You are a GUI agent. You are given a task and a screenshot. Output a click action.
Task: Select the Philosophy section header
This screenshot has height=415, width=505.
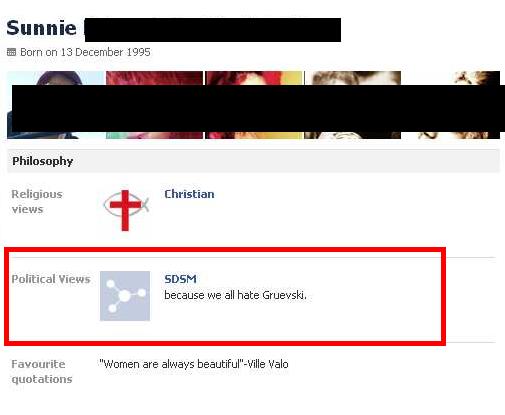pyautogui.click(x=253, y=161)
